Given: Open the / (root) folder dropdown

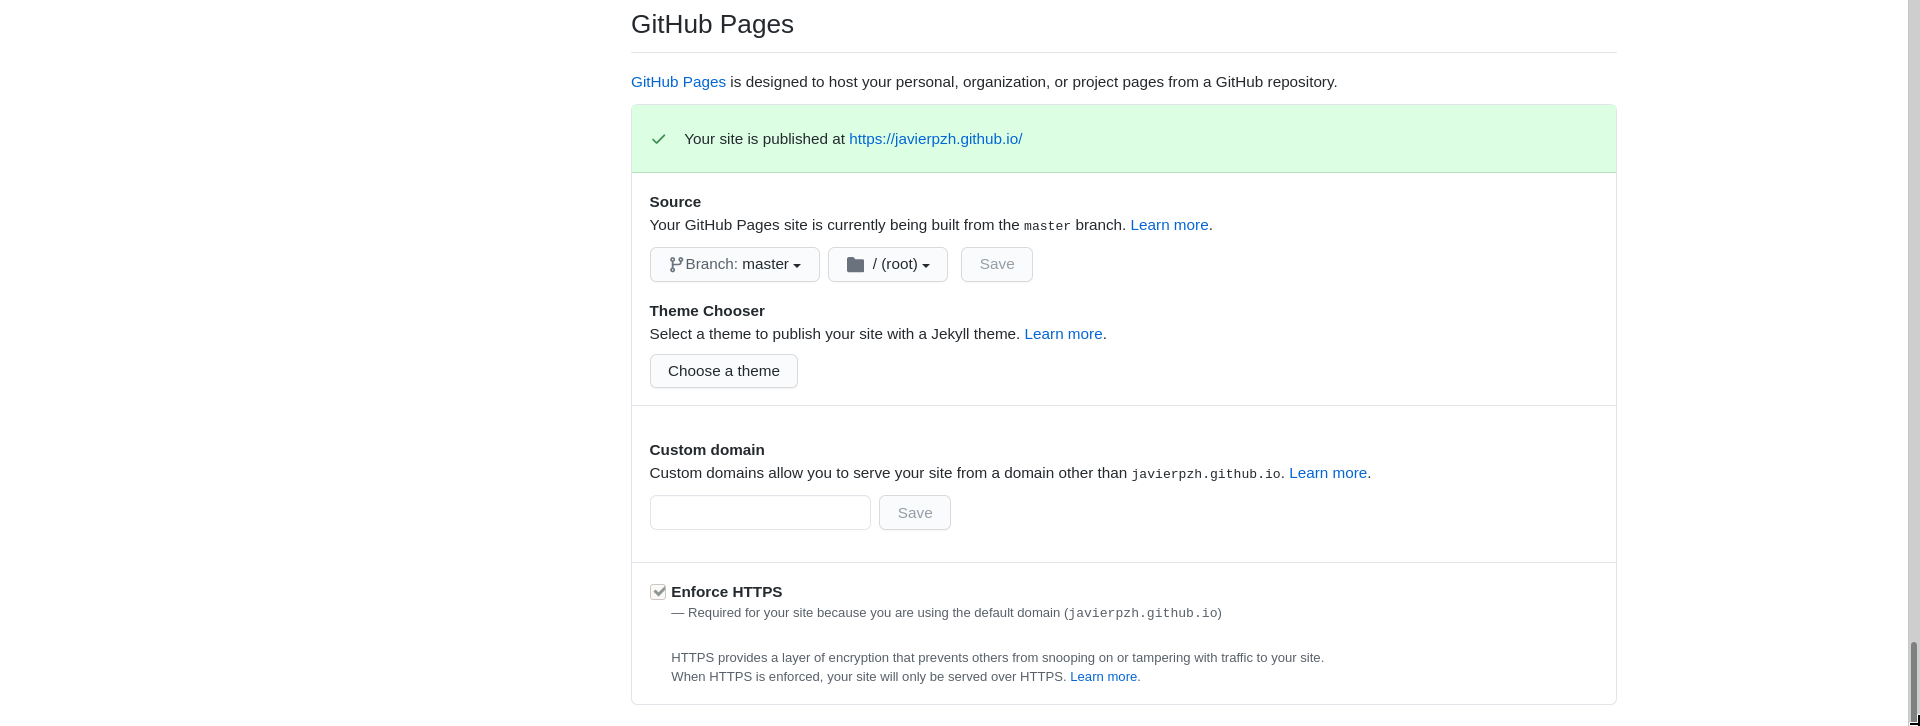Looking at the screenshot, I should point(888,265).
